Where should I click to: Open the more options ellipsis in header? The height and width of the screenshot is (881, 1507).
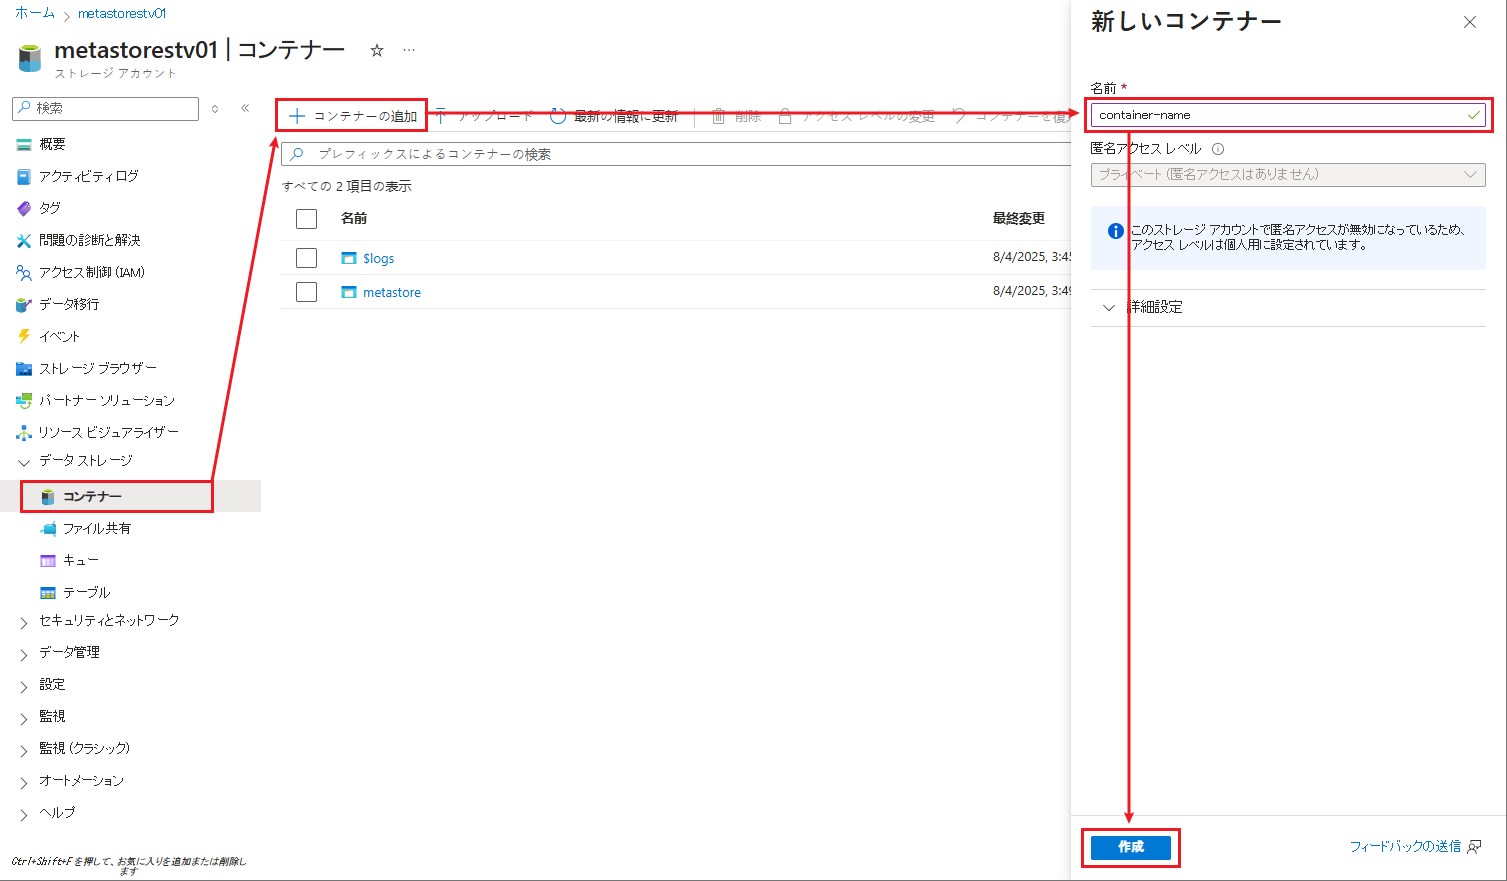[409, 50]
